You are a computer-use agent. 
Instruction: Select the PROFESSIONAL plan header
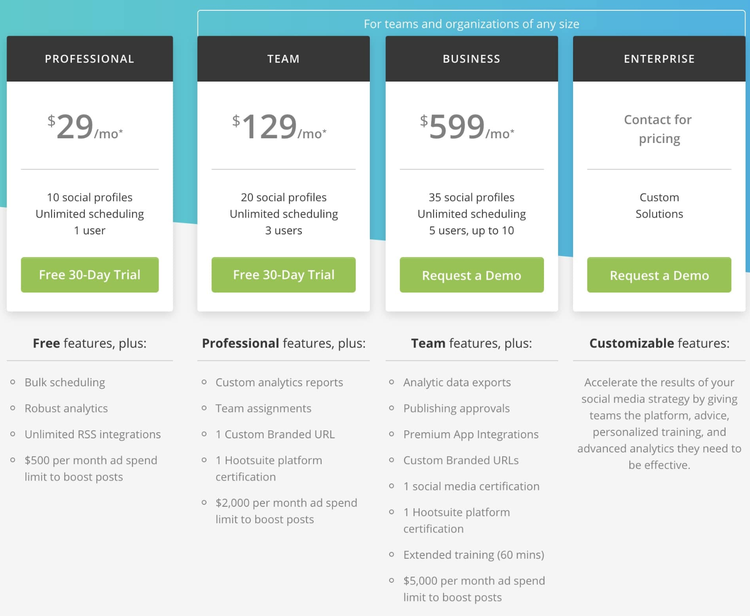point(89,59)
